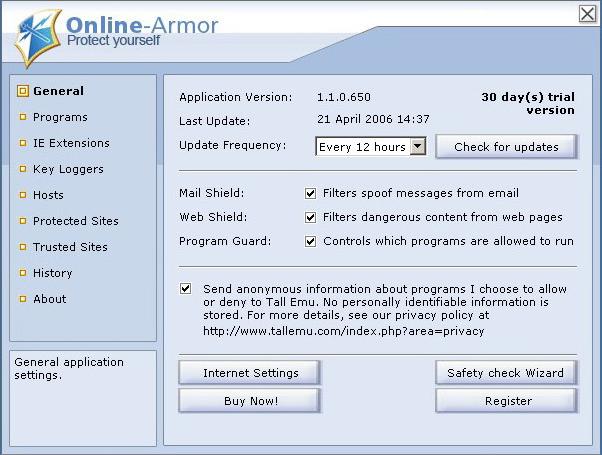602x455 pixels.
Task: Open Internet Settings
Action: 250,373
